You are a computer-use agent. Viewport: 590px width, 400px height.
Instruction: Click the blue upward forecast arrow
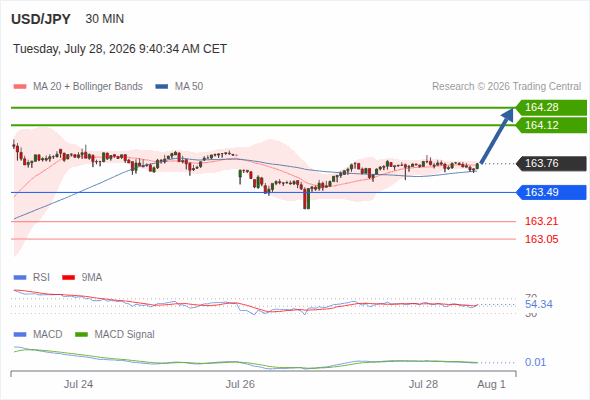[x=497, y=136]
